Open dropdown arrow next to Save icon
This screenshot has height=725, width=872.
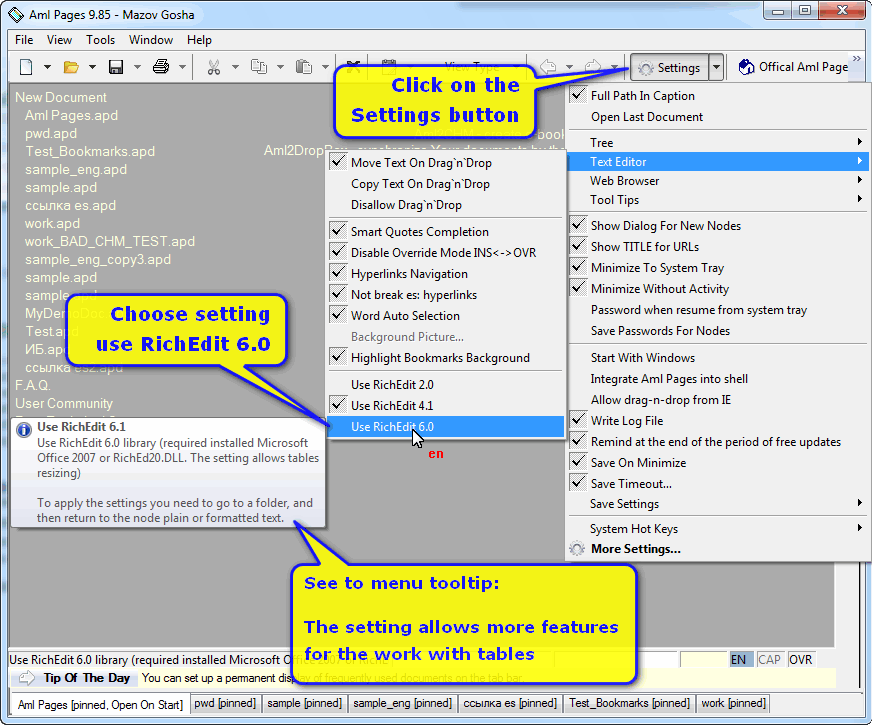tap(137, 67)
